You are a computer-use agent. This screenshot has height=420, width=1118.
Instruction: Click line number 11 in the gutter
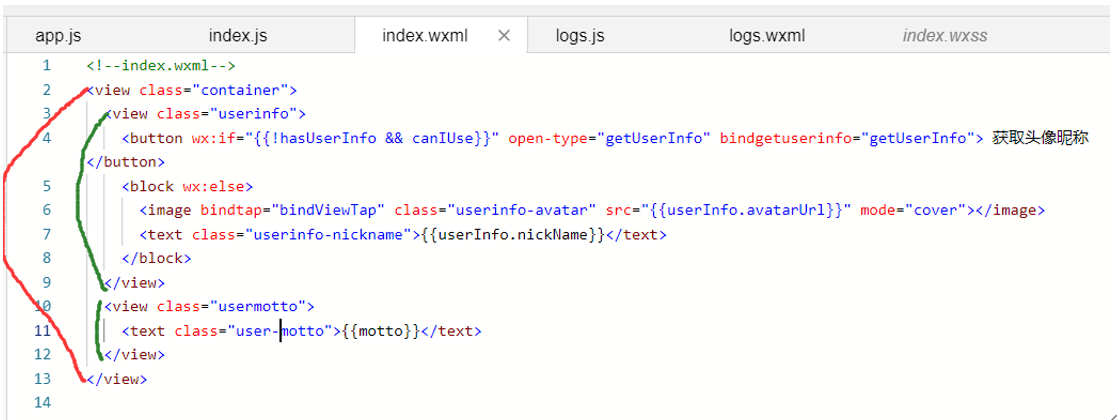click(x=43, y=330)
